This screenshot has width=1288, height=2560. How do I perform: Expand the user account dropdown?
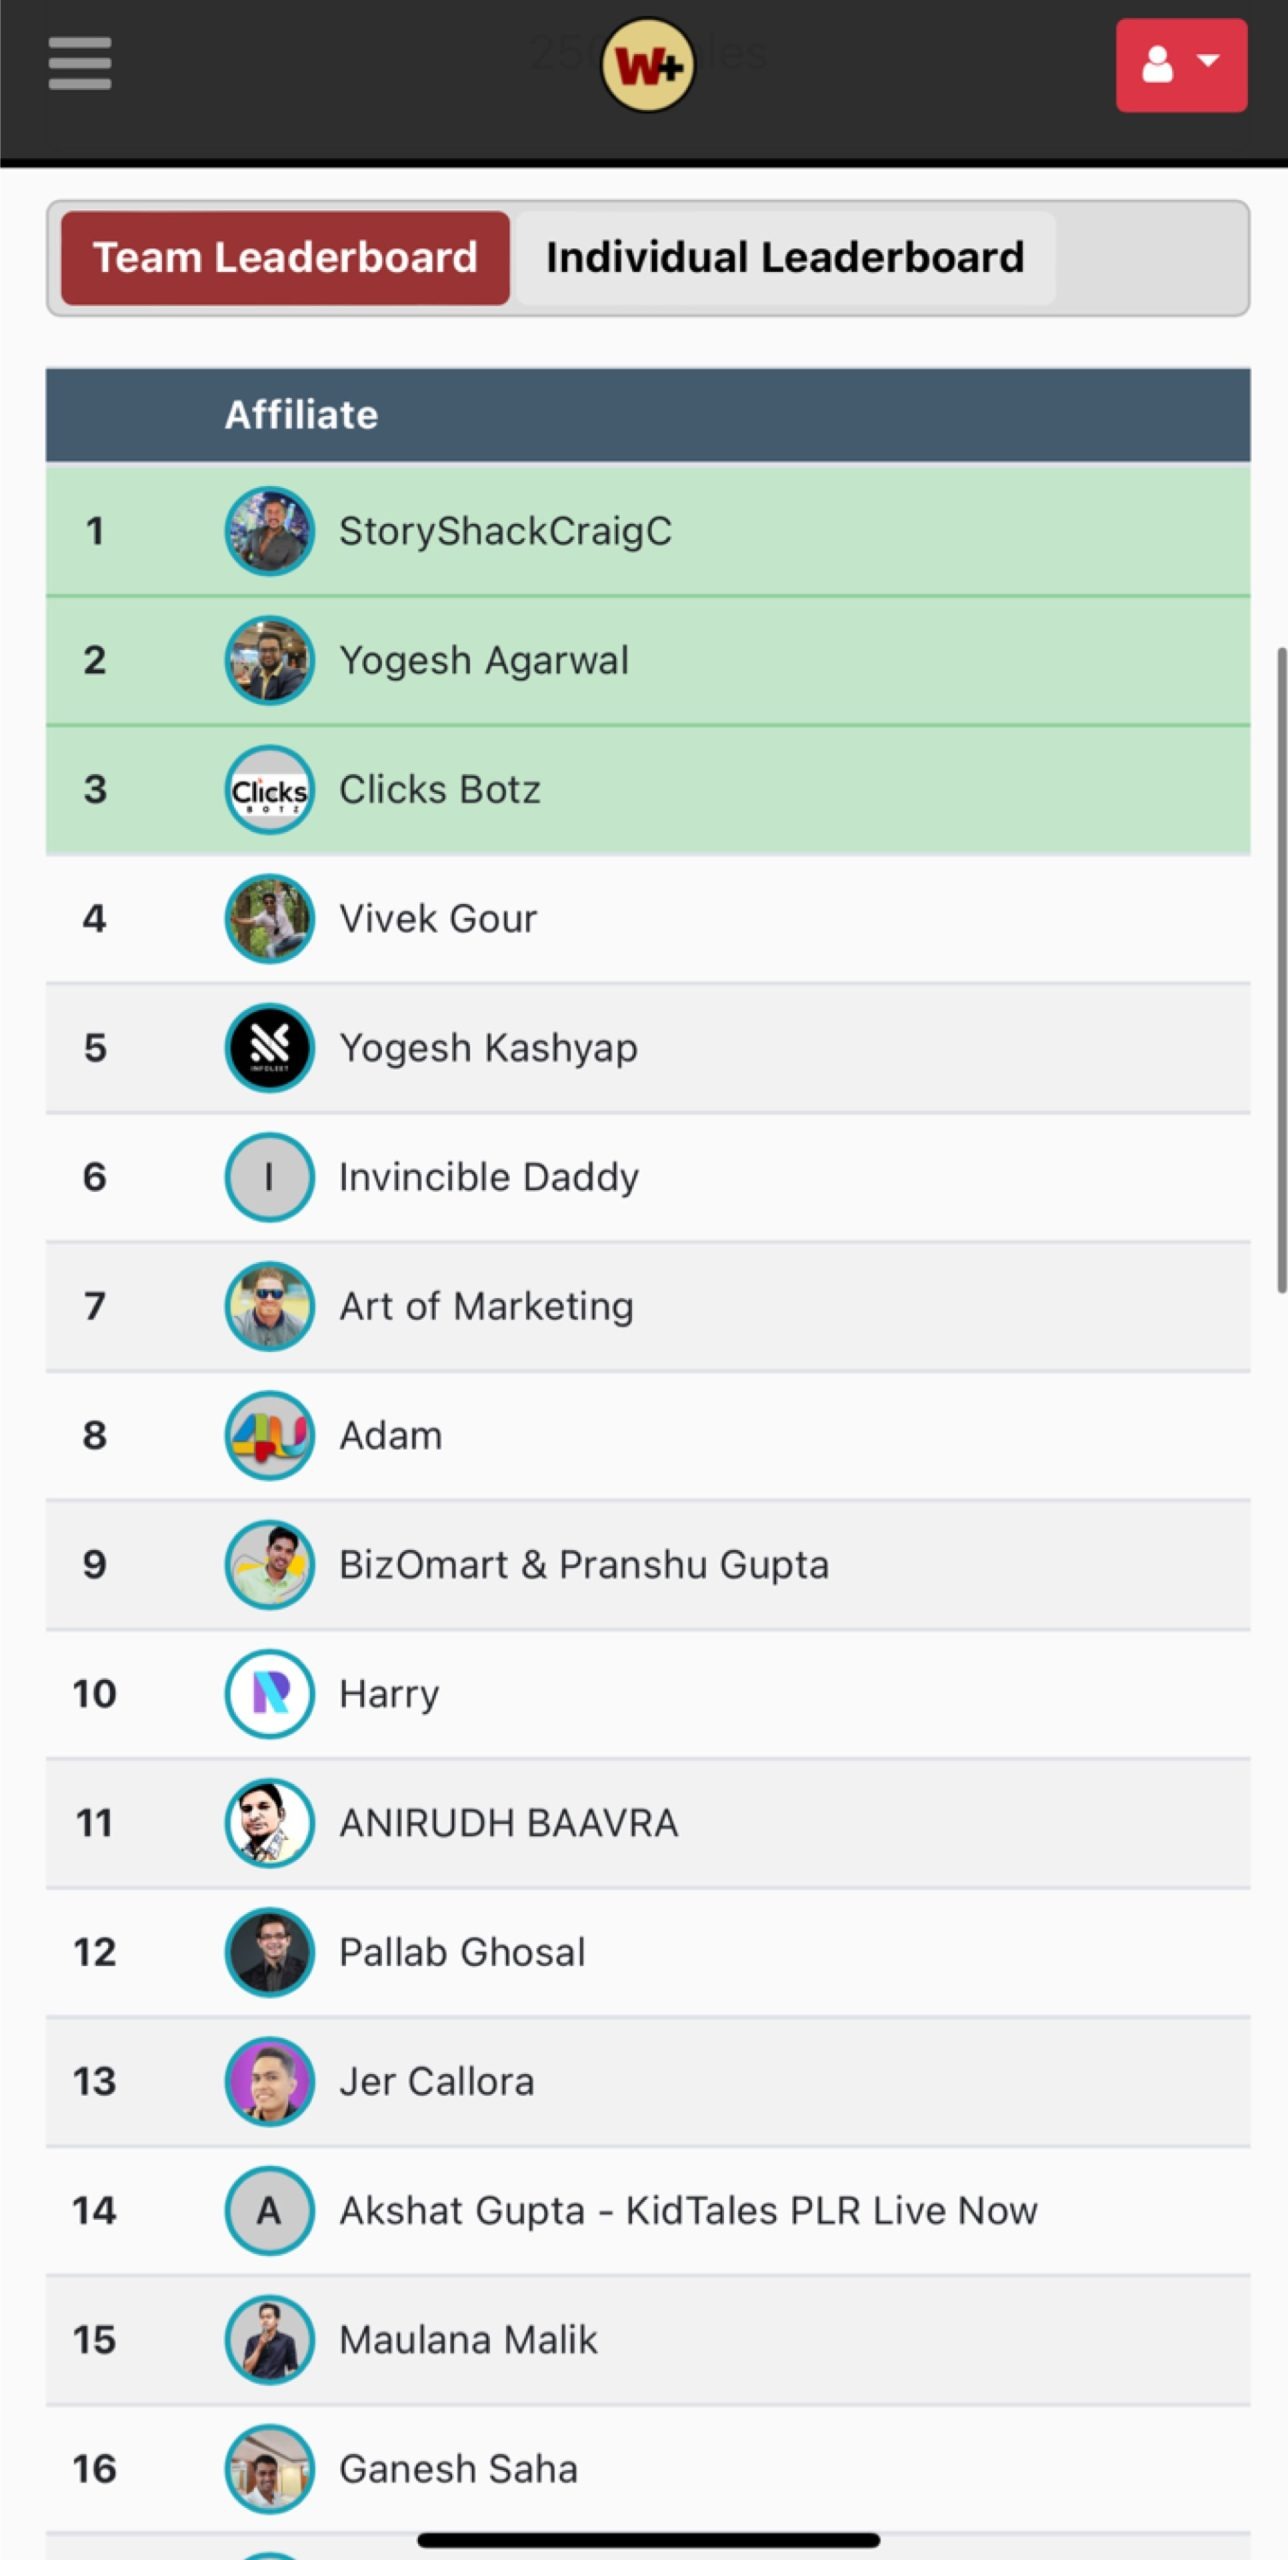point(1180,65)
